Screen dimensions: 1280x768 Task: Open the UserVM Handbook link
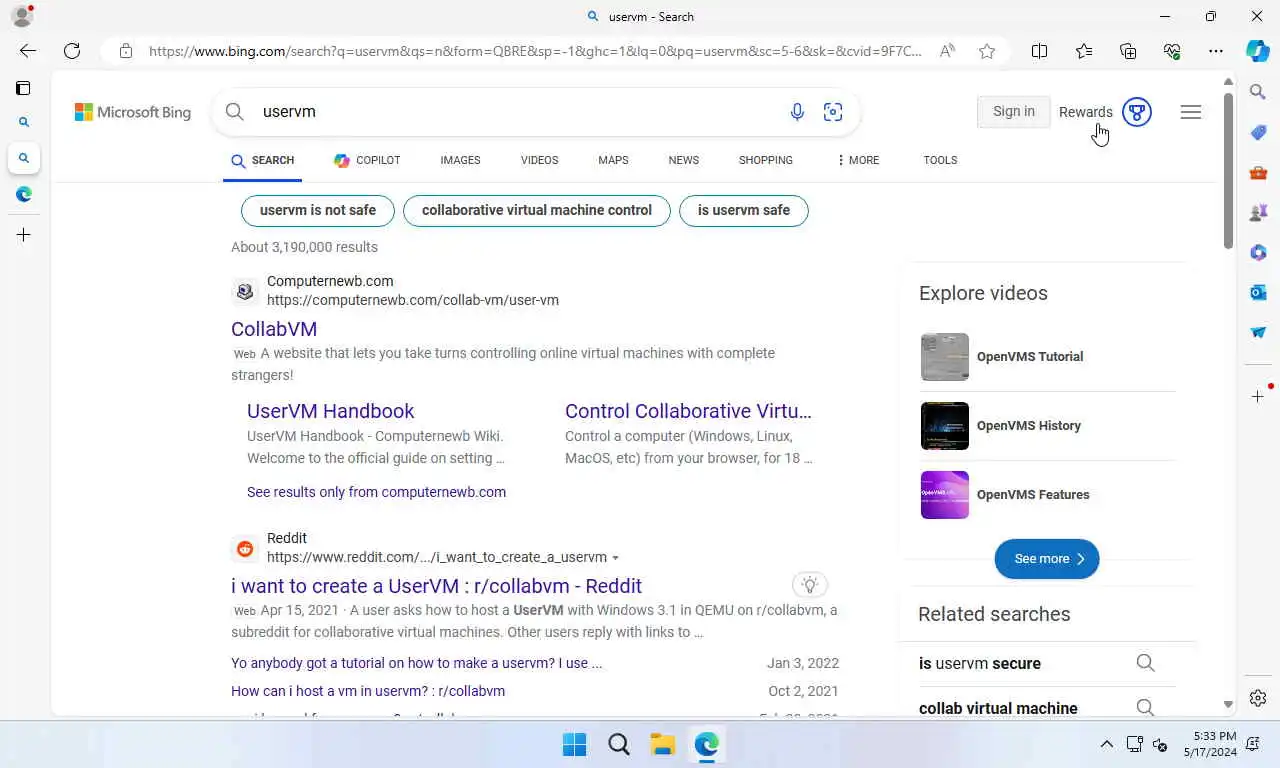(x=330, y=411)
